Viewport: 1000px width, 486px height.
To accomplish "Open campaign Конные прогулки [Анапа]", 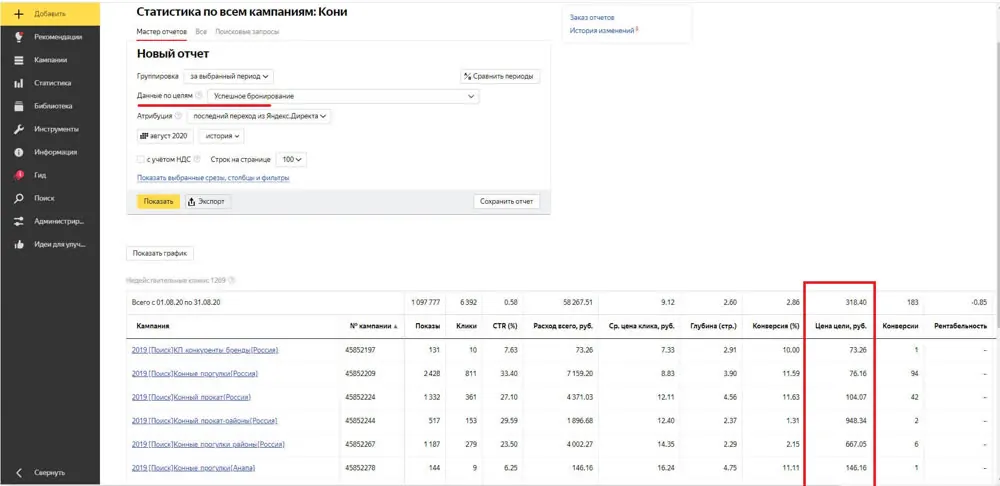I will pos(193,468).
